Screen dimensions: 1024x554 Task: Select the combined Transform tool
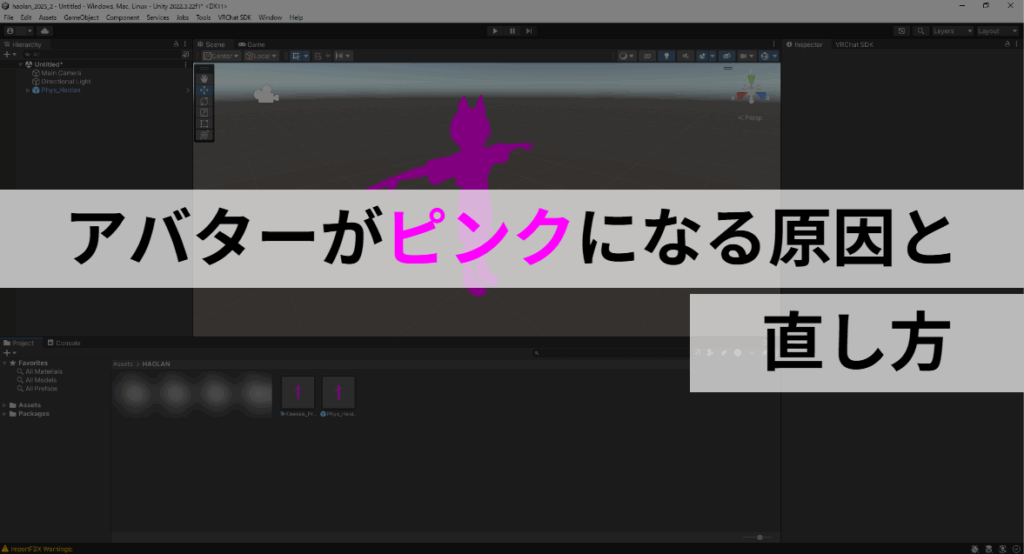coord(204,135)
